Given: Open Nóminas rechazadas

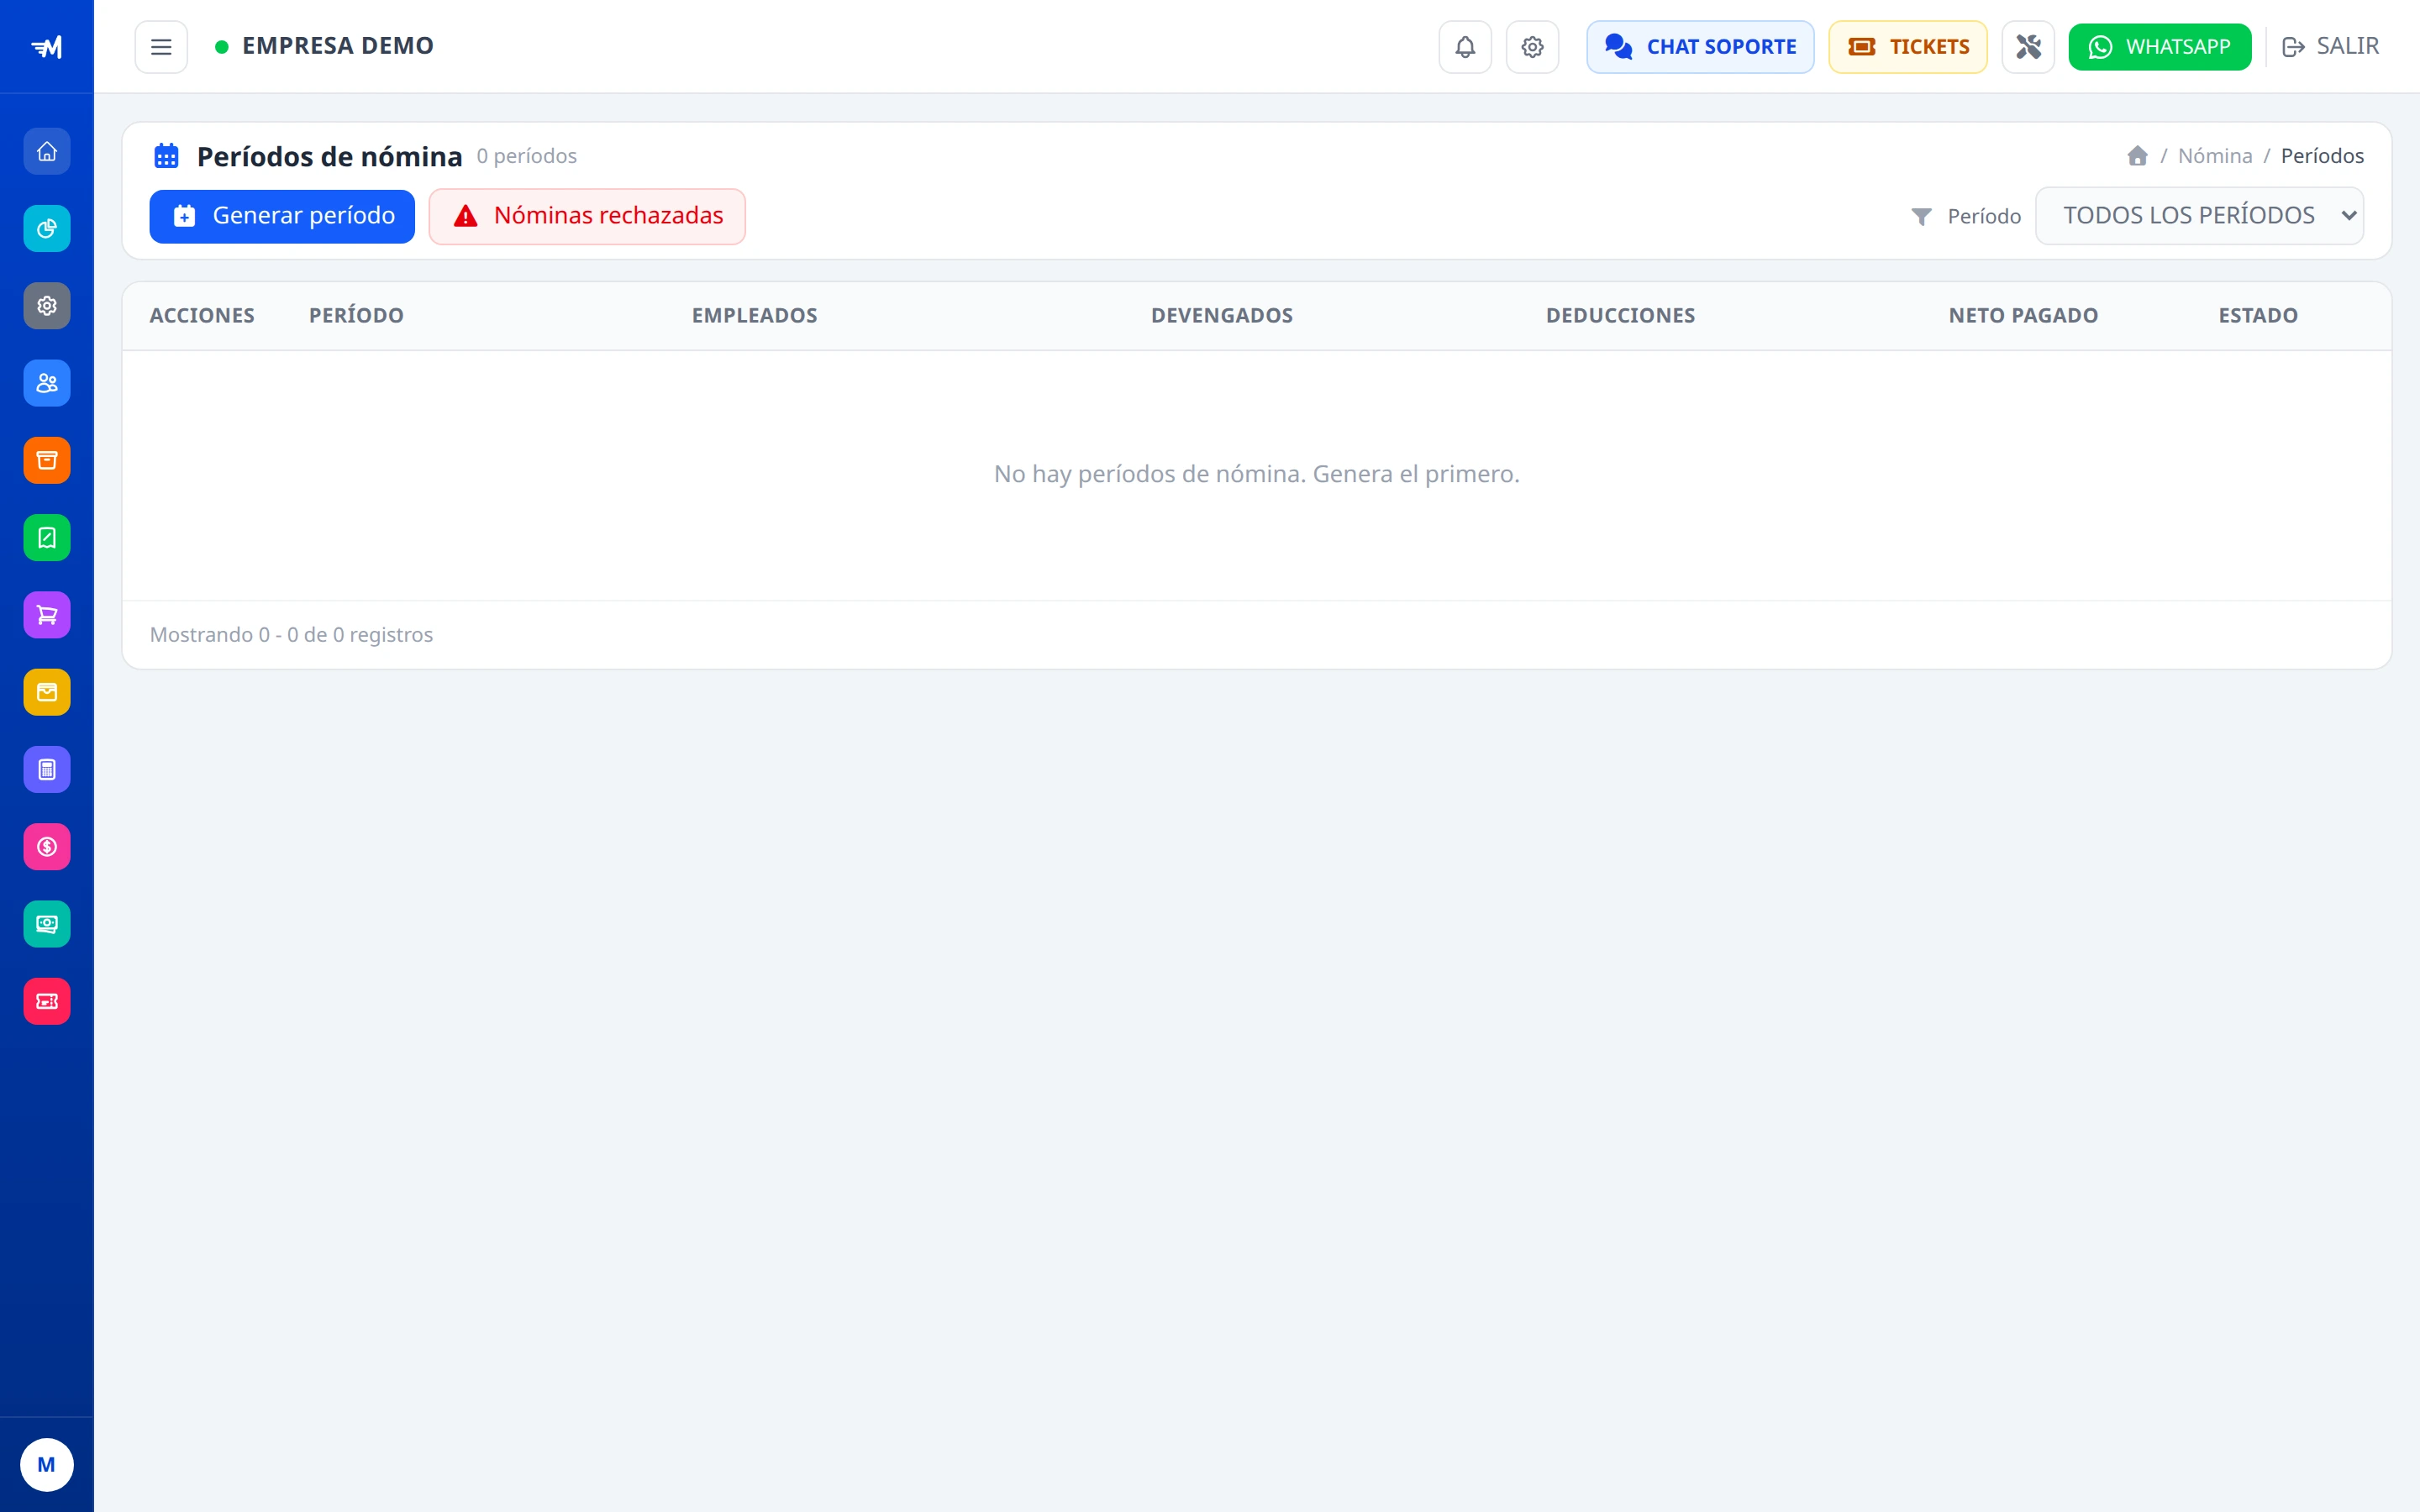Looking at the screenshot, I should point(587,216).
